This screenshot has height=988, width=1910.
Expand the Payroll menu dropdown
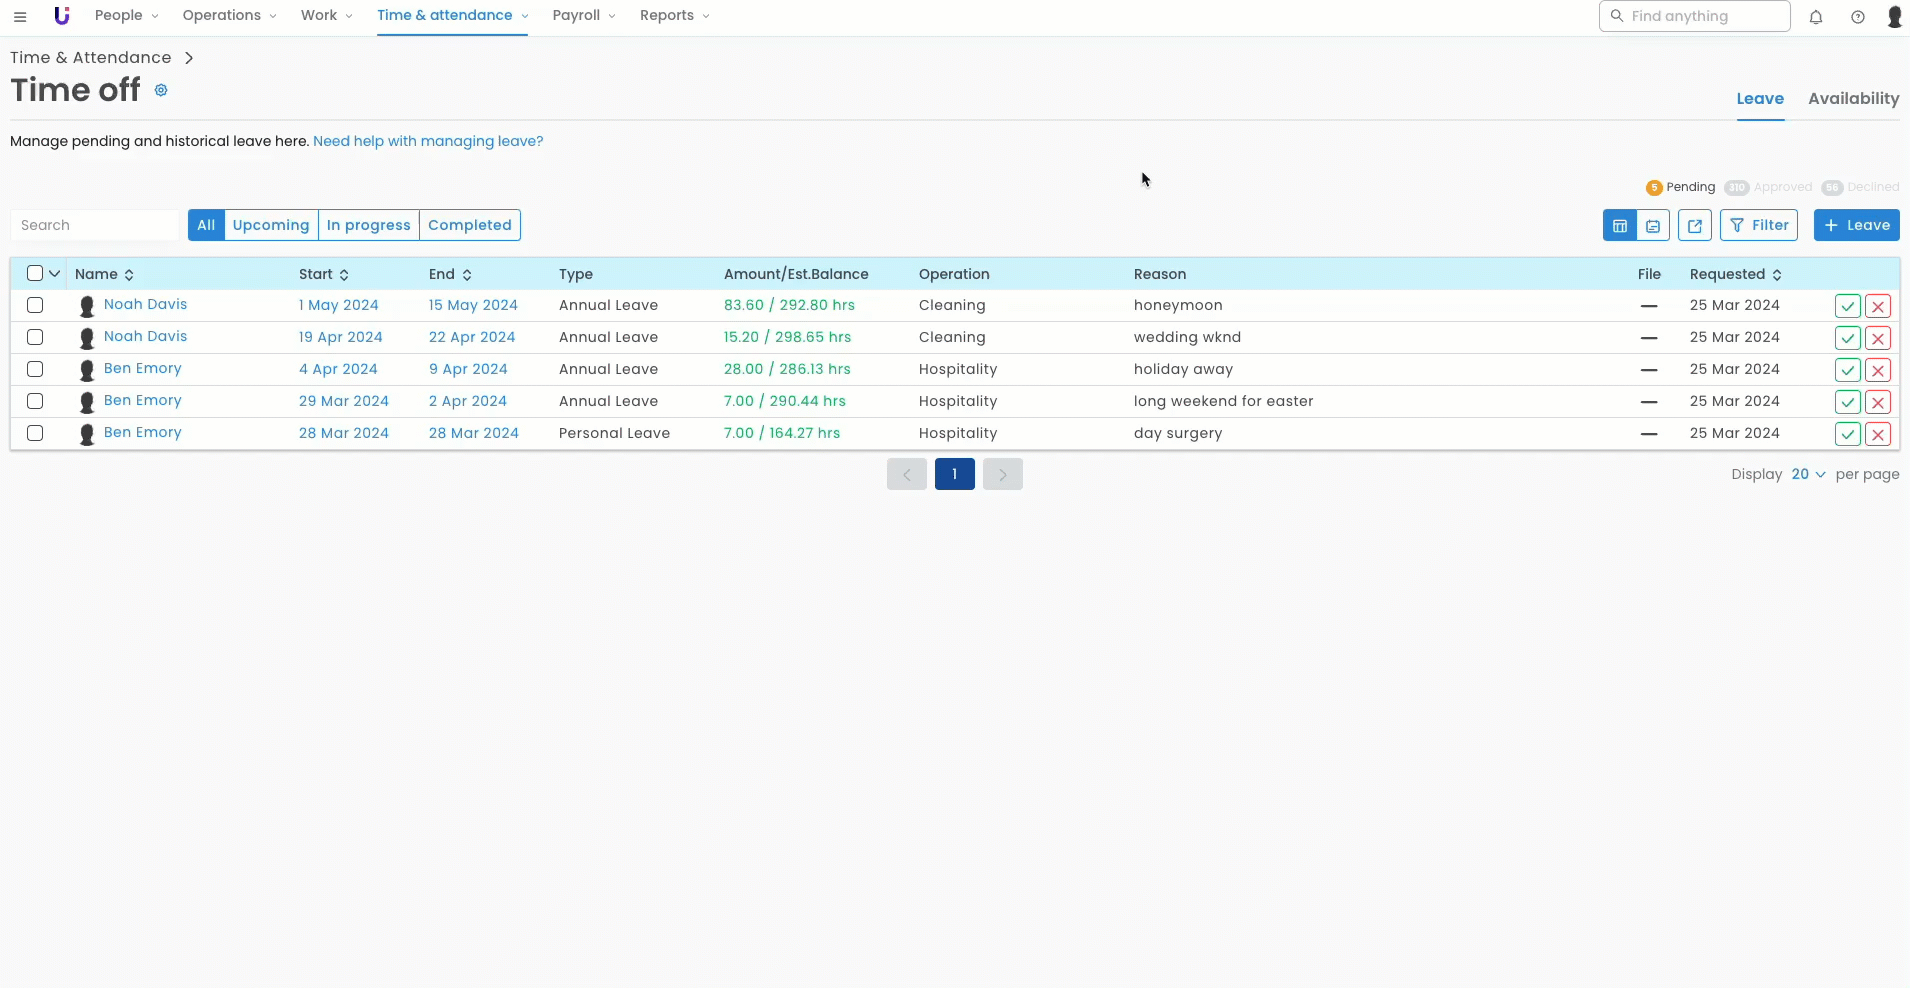[x=584, y=16]
